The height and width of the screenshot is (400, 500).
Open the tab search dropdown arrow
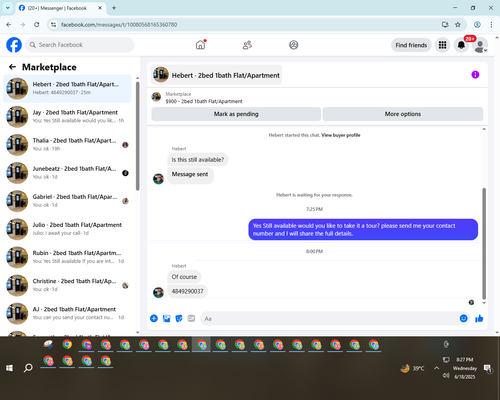coord(8,8)
